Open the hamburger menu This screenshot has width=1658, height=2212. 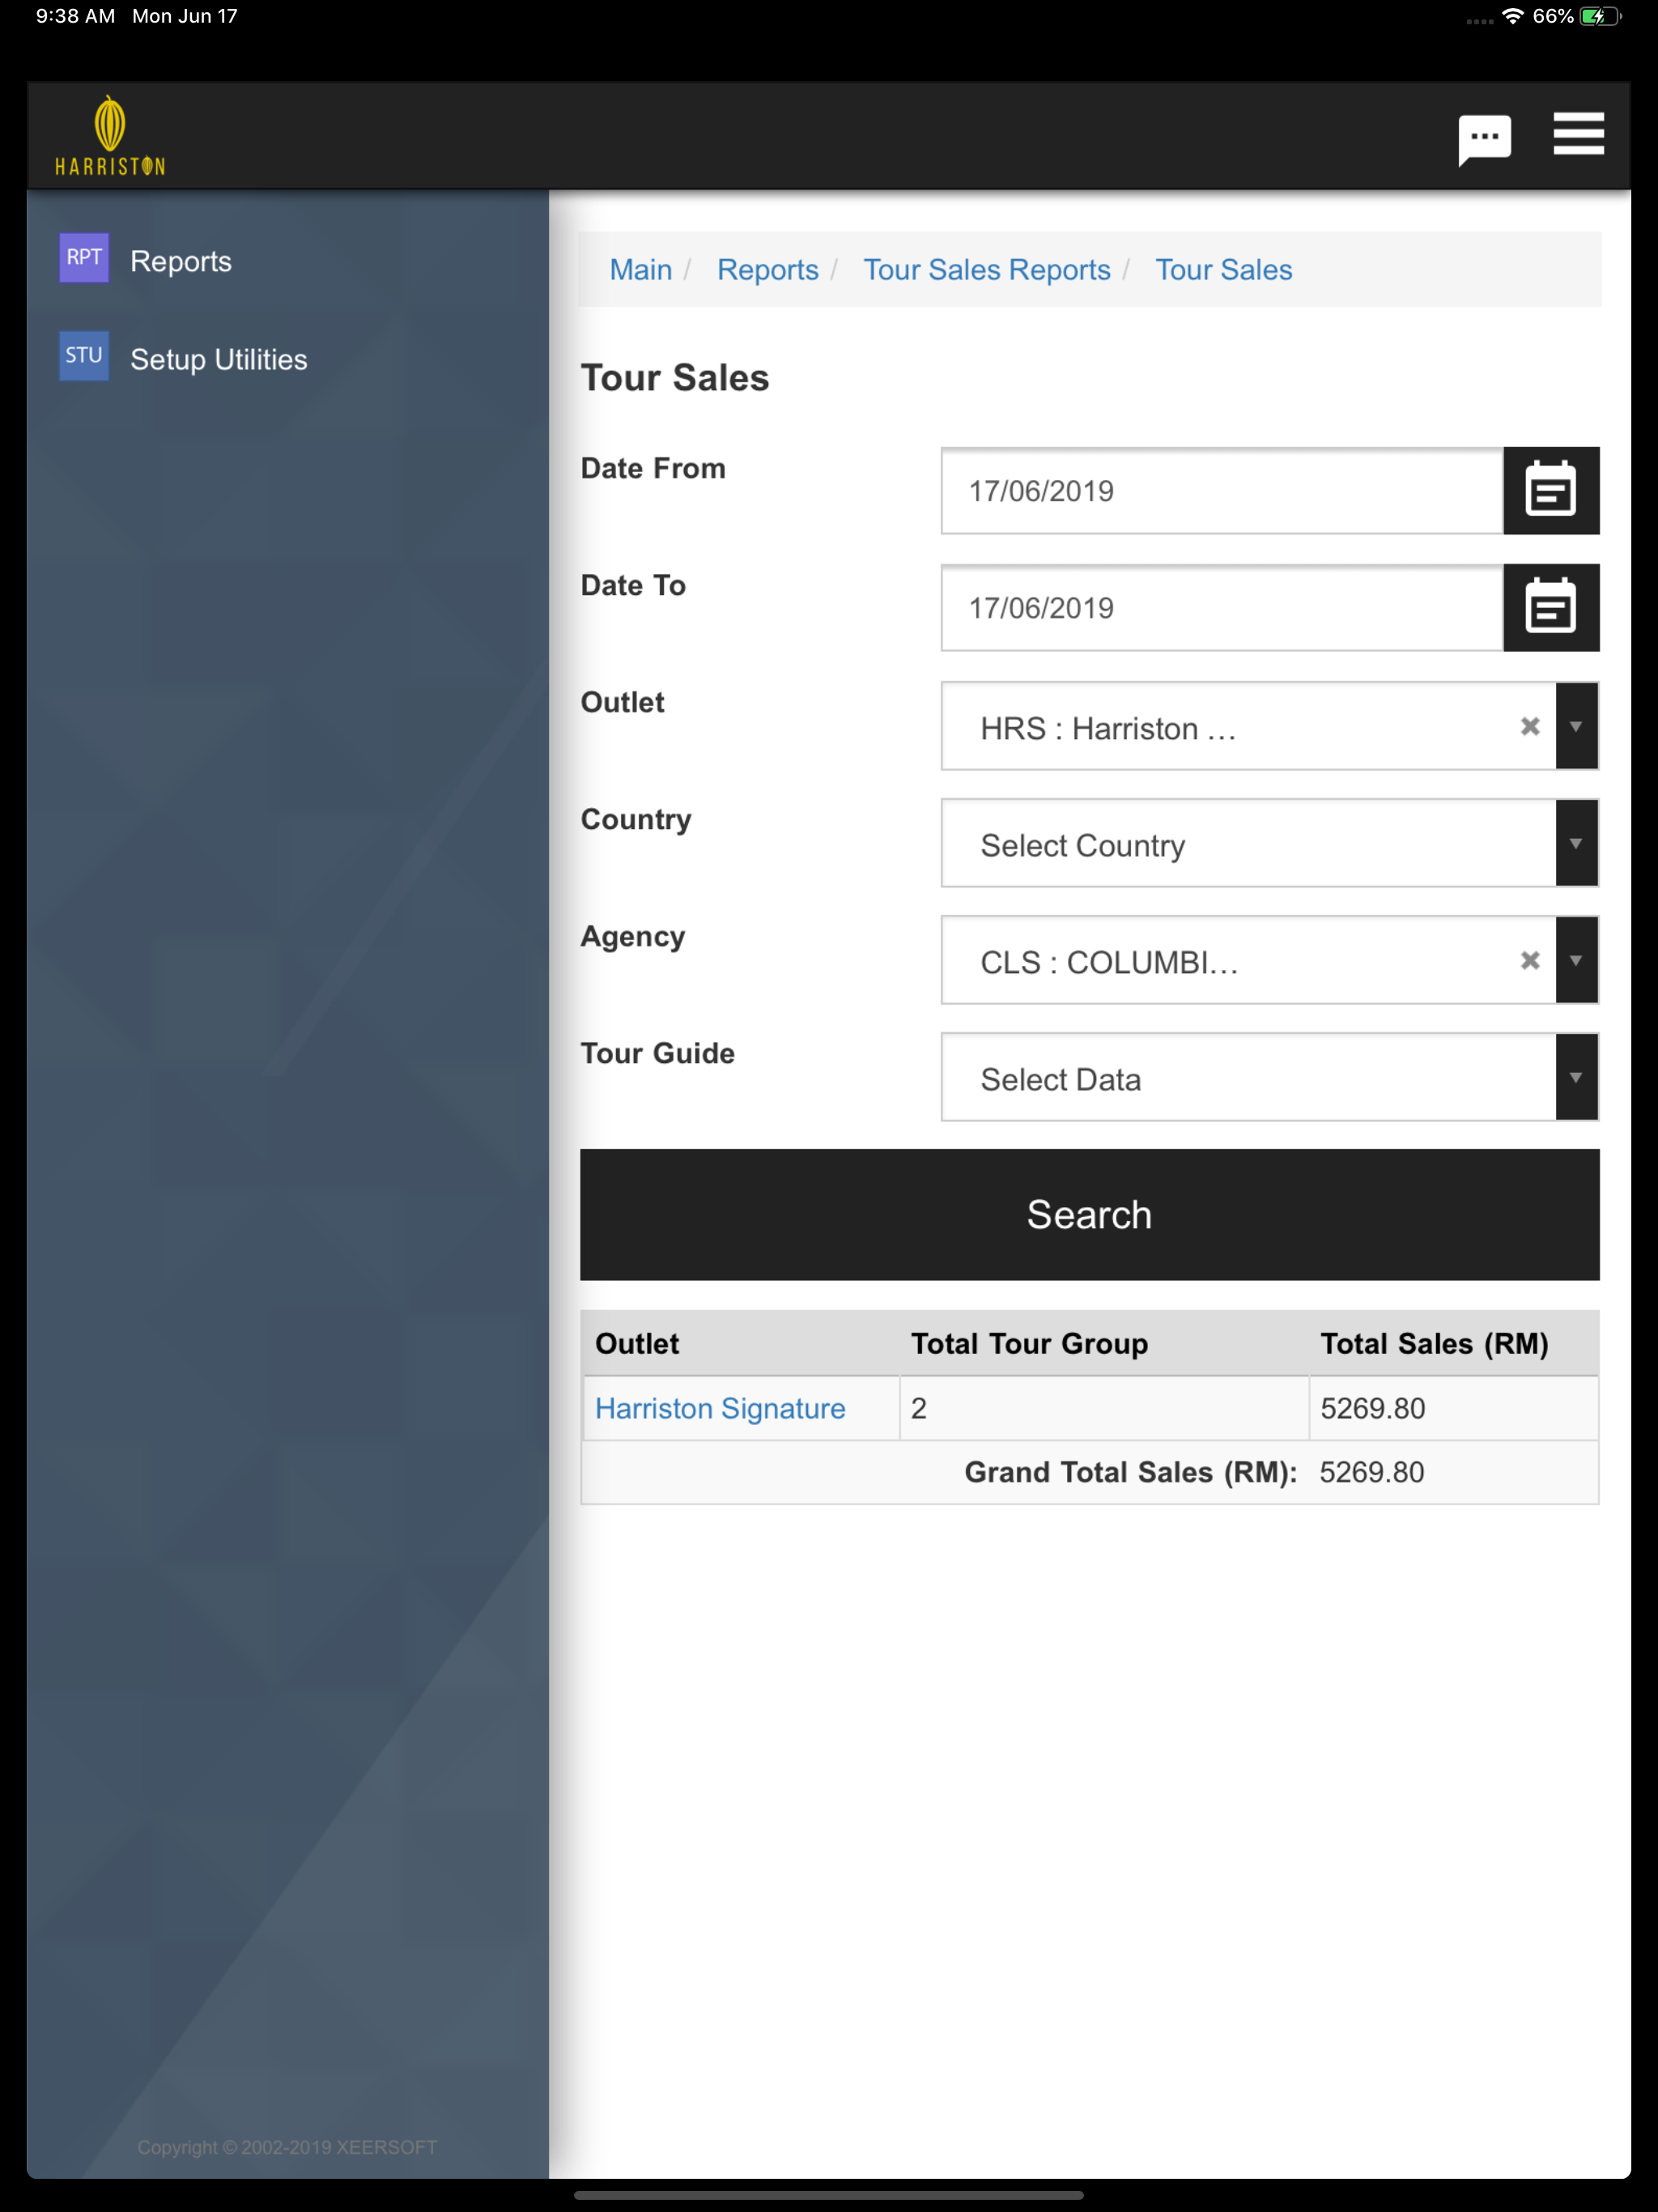[x=1578, y=134]
